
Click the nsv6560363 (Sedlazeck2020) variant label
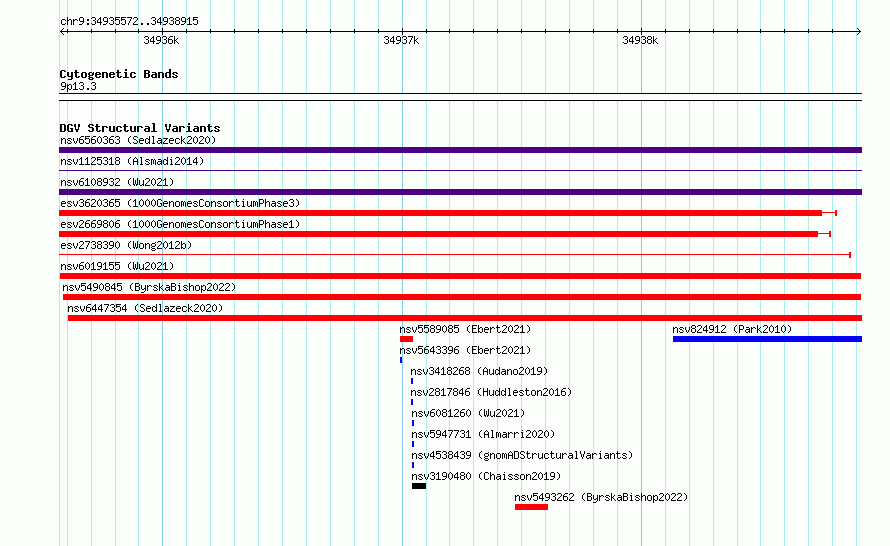pyautogui.click(x=138, y=140)
